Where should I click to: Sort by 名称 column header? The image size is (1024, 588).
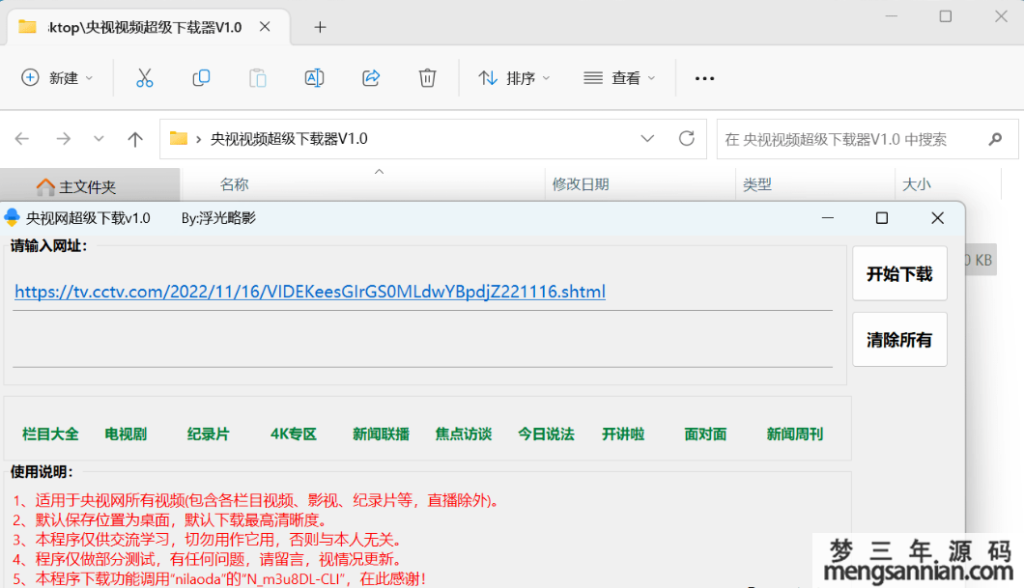234,185
